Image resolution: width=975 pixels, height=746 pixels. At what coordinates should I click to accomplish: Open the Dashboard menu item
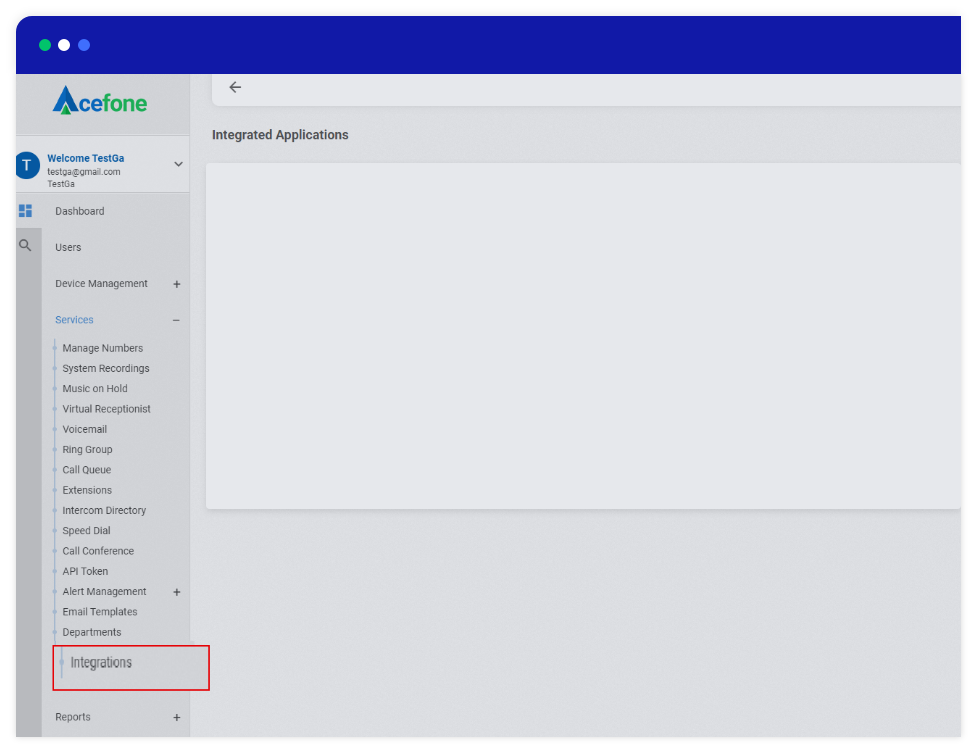[80, 212]
